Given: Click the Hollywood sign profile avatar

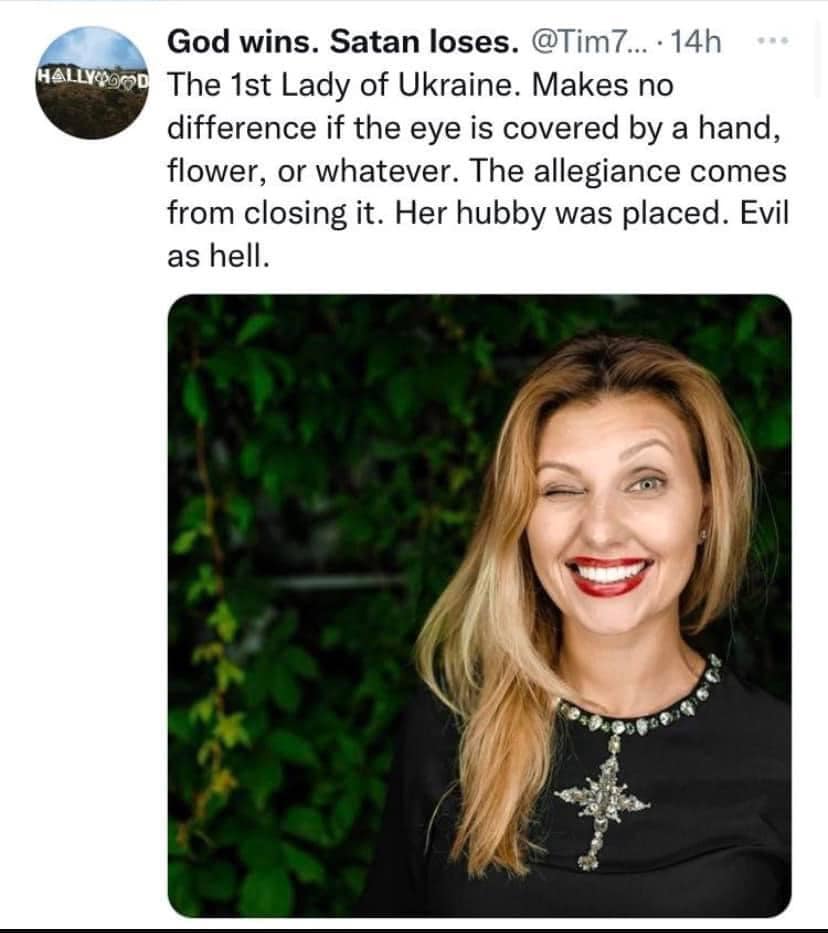Looking at the screenshot, I should point(91,82).
